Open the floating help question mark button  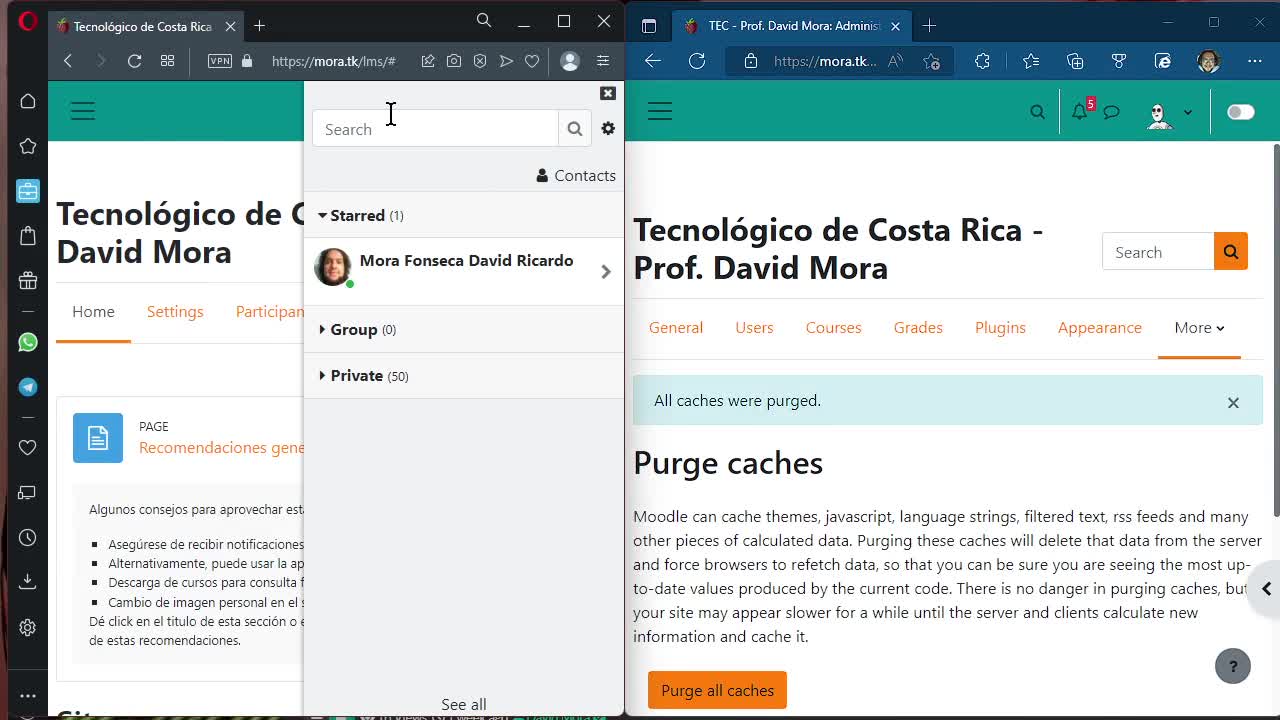pyautogui.click(x=1233, y=666)
